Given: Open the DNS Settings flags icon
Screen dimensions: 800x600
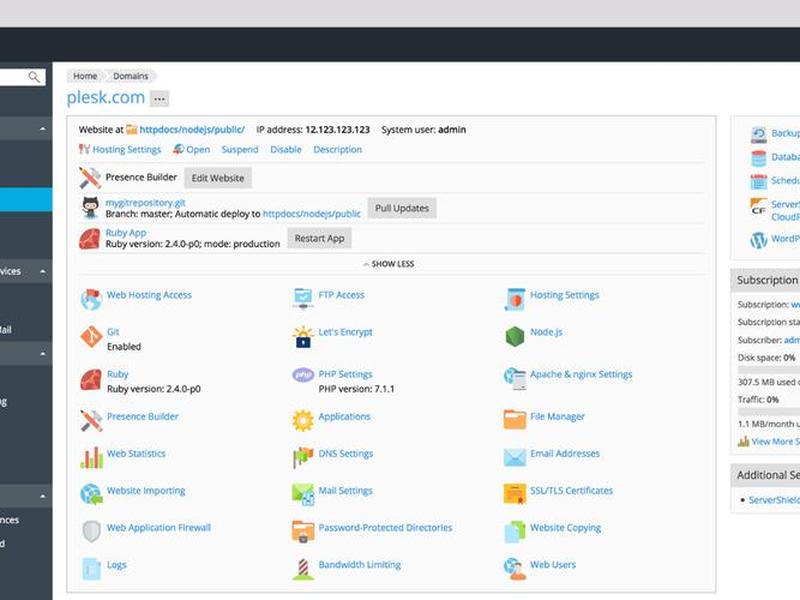Looking at the screenshot, I should [x=303, y=457].
